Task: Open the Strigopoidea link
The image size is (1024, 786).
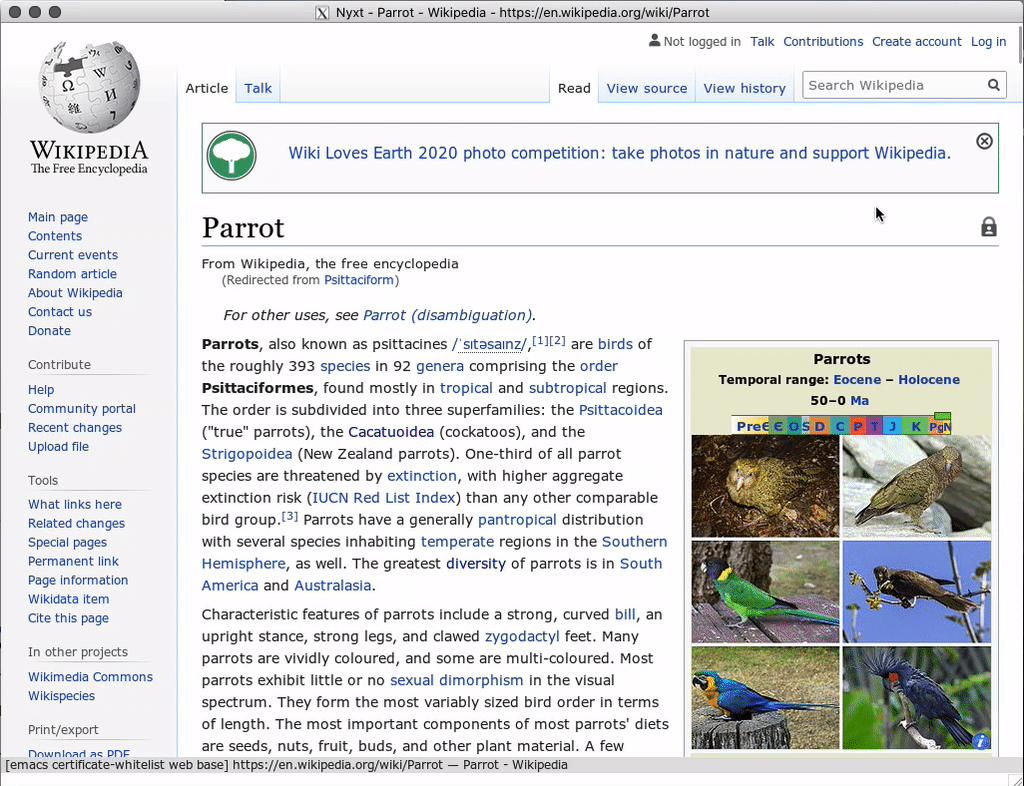Action: (x=247, y=454)
